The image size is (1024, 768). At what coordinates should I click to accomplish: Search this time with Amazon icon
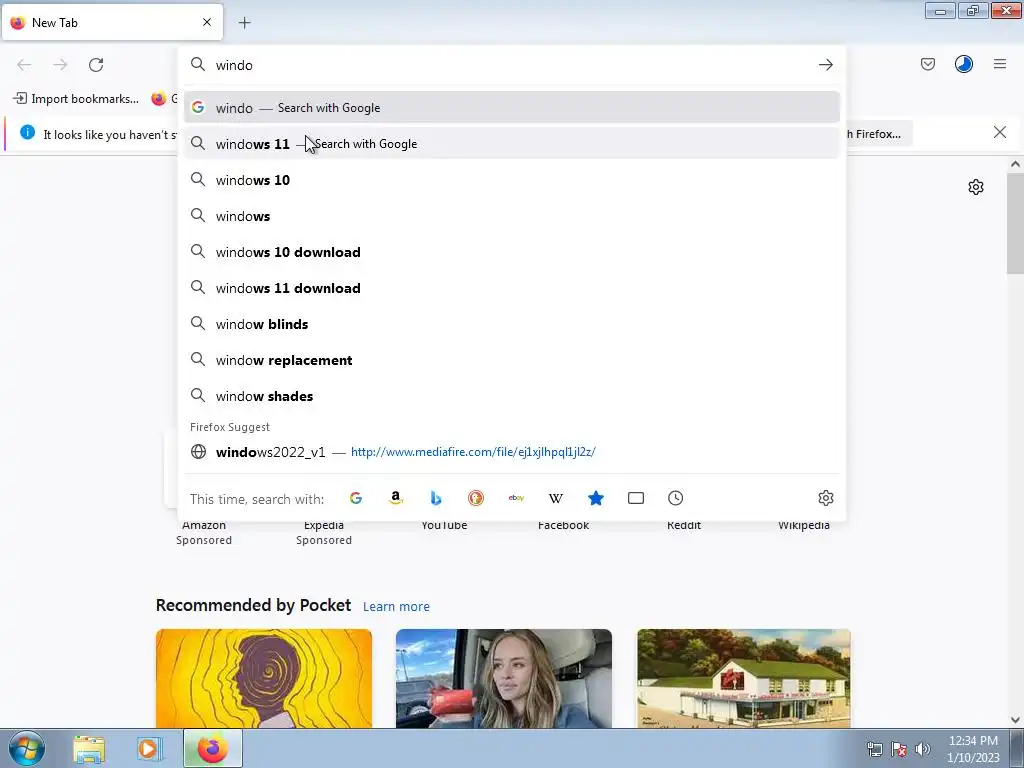point(396,498)
